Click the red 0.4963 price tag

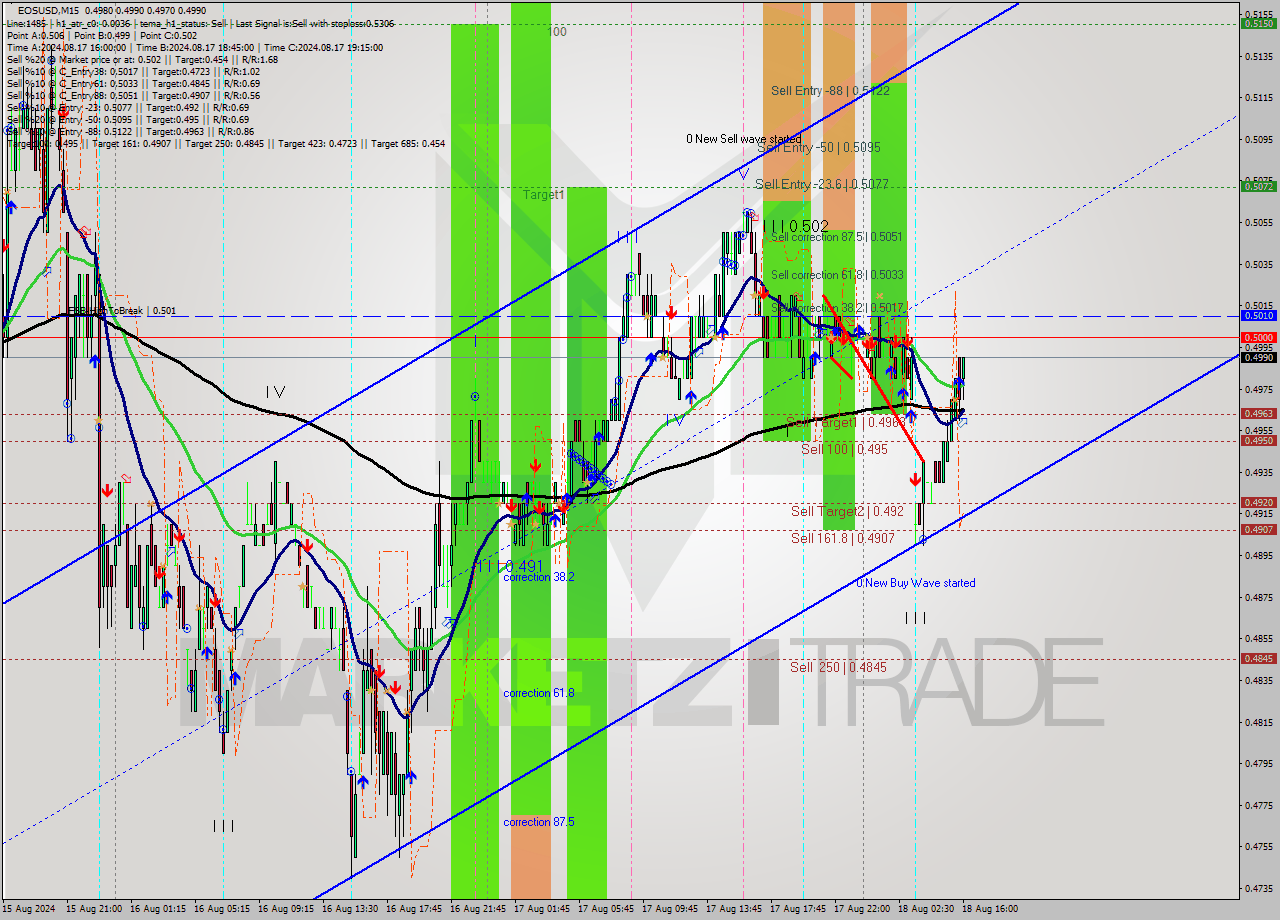coord(1258,413)
